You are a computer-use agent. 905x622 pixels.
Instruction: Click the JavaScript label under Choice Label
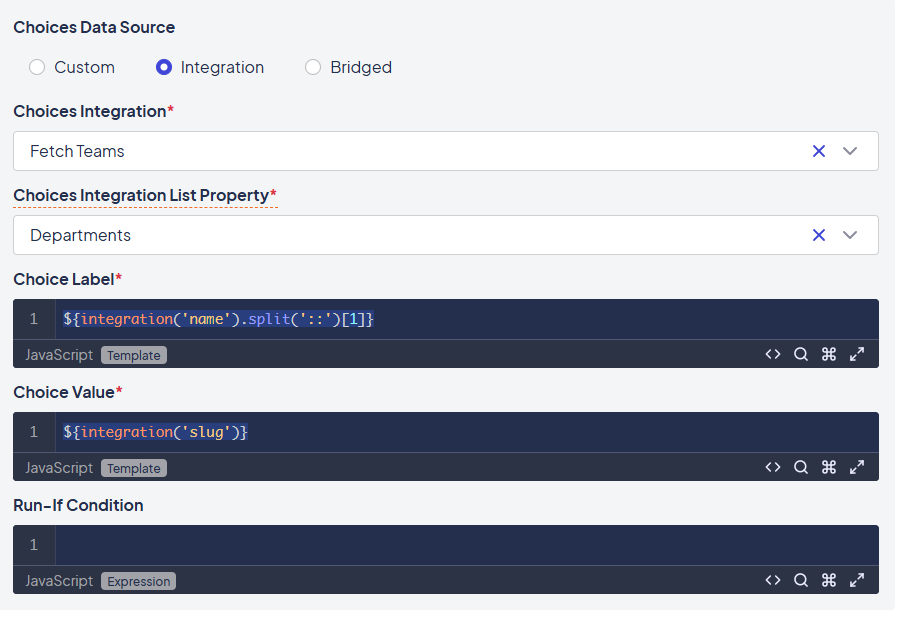tap(59, 355)
